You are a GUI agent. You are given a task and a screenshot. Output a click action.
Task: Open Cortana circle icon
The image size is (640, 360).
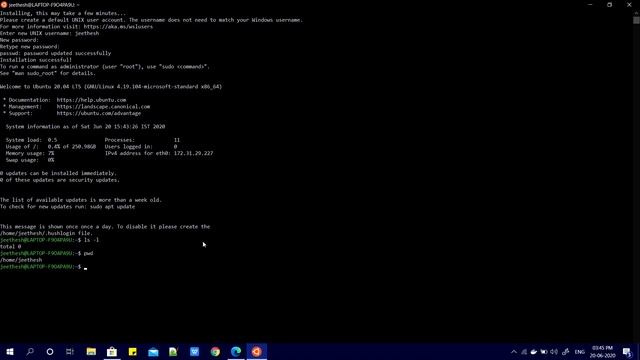tap(50, 351)
